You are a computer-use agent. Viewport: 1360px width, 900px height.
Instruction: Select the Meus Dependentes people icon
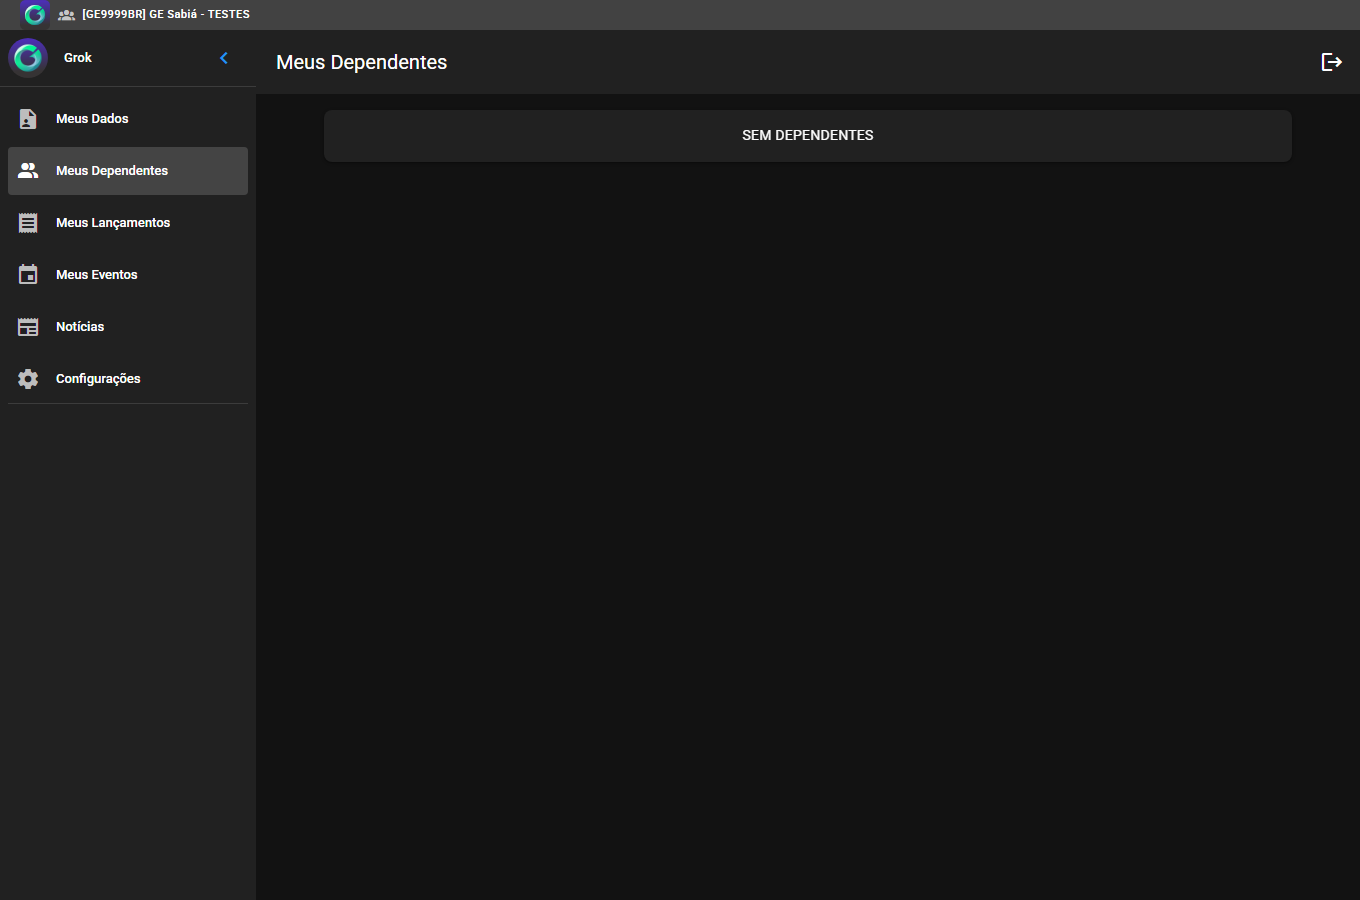pyautogui.click(x=28, y=171)
